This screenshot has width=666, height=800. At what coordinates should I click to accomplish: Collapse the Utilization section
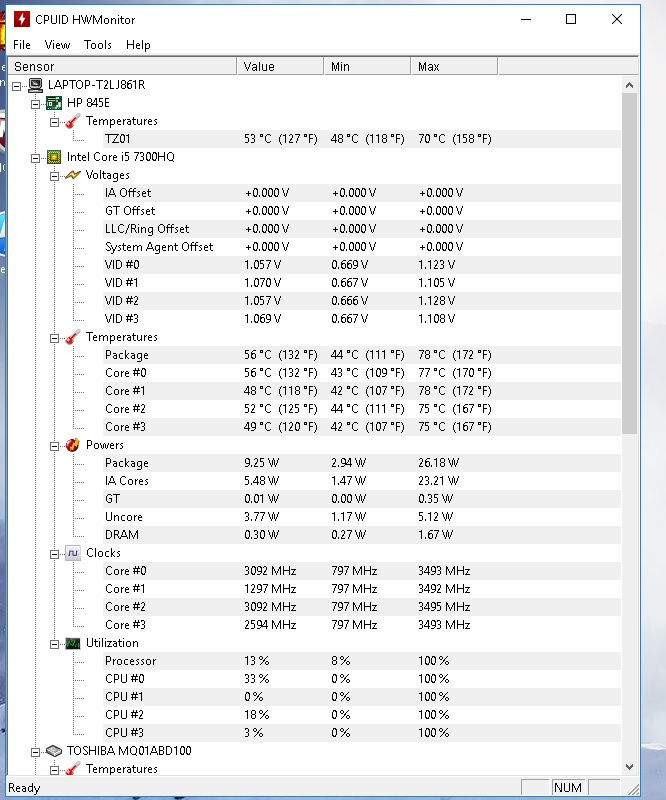pyautogui.click(x=54, y=644)
